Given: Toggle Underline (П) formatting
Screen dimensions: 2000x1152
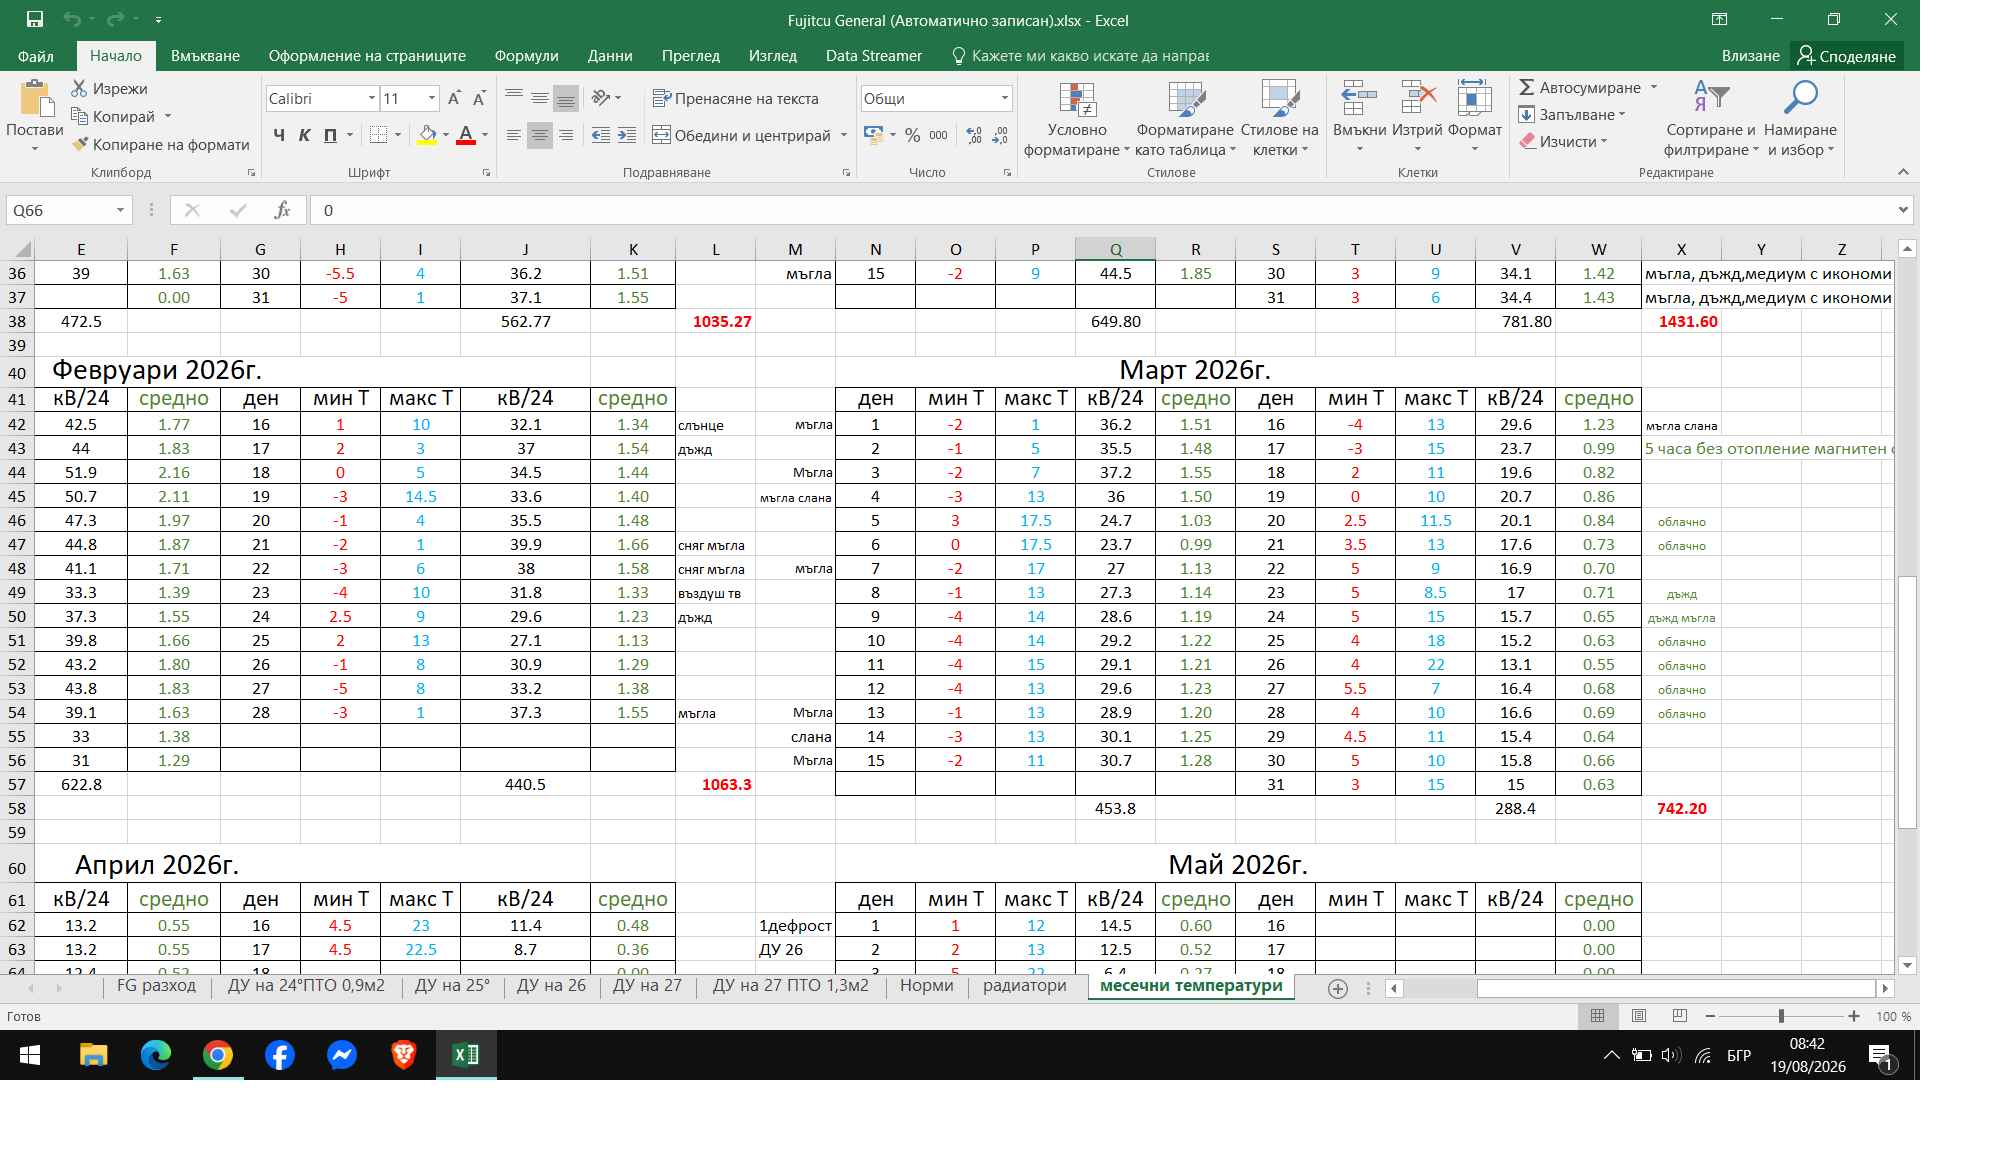Looking at the screenshot, I should [330, 135].
